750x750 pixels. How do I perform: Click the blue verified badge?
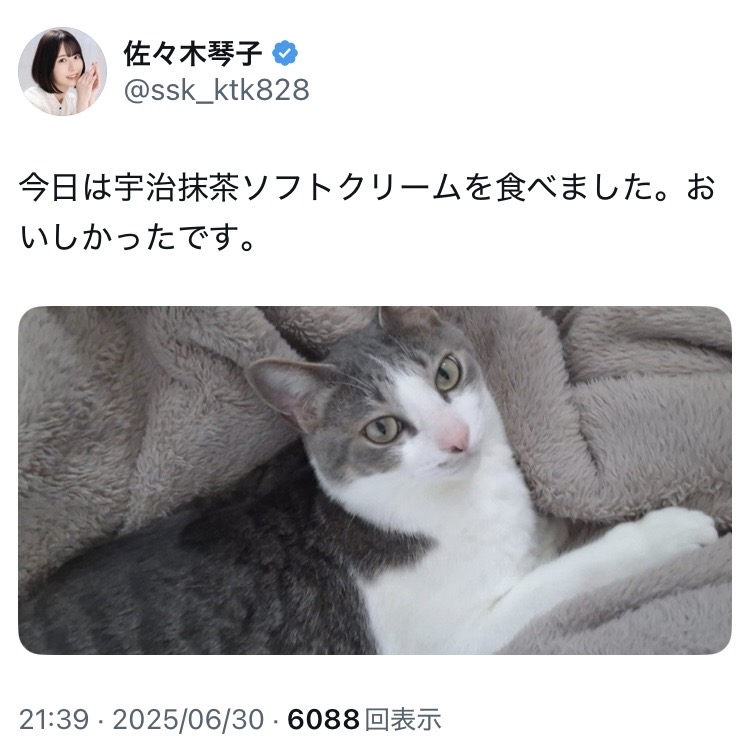point(285,53)
